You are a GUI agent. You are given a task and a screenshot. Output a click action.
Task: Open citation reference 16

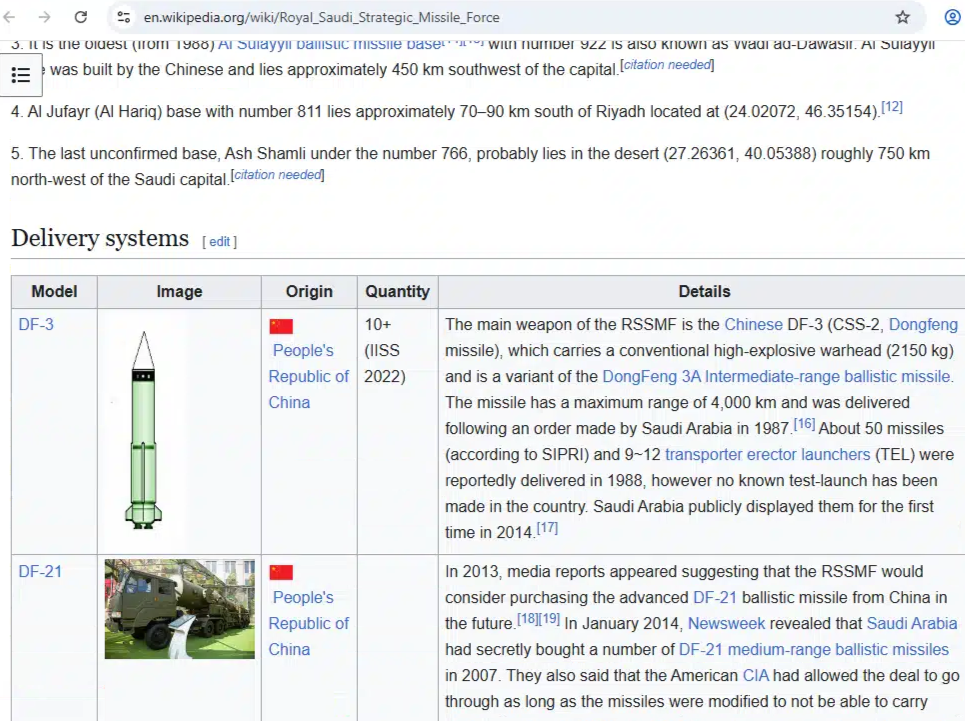tap(804, 424)
